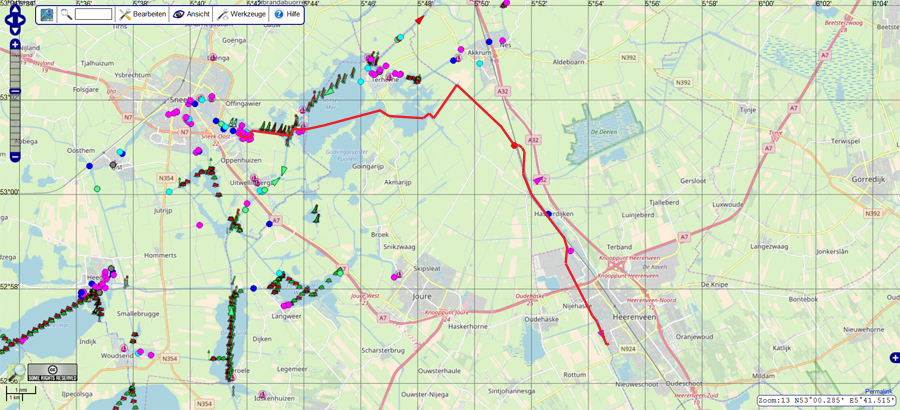Screen dimensions: 900x410
Task: Click the magnifier search icon in toolbar
Action: [66, 14]
